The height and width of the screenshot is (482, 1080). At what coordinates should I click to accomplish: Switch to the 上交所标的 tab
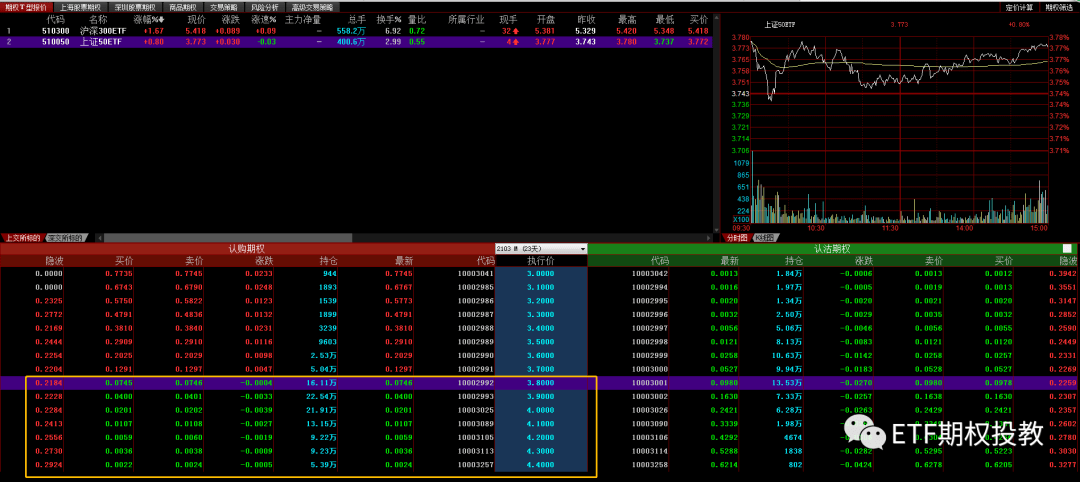[23, 238]
